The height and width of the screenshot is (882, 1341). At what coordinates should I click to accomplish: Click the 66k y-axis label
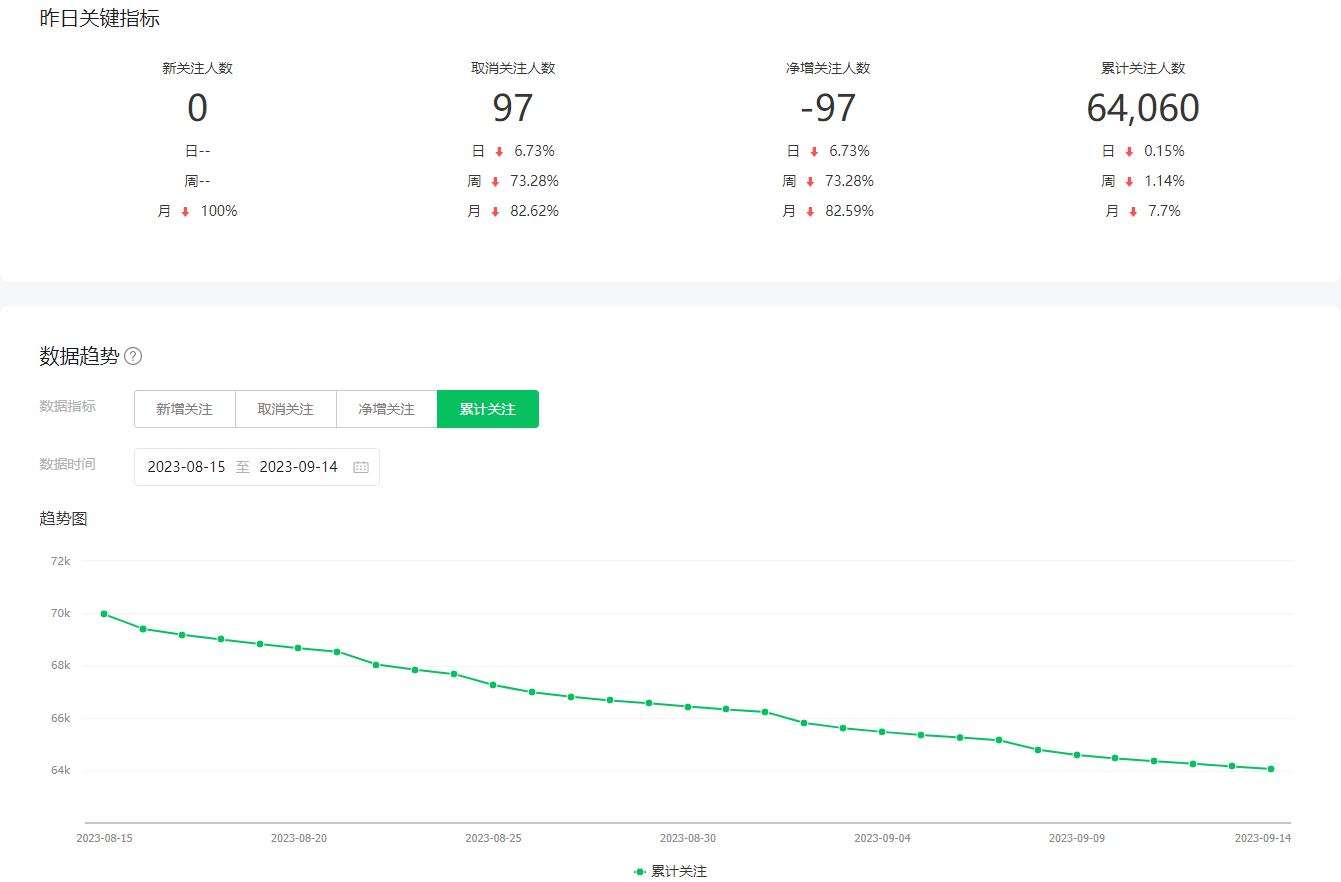(x=60, y=718)
